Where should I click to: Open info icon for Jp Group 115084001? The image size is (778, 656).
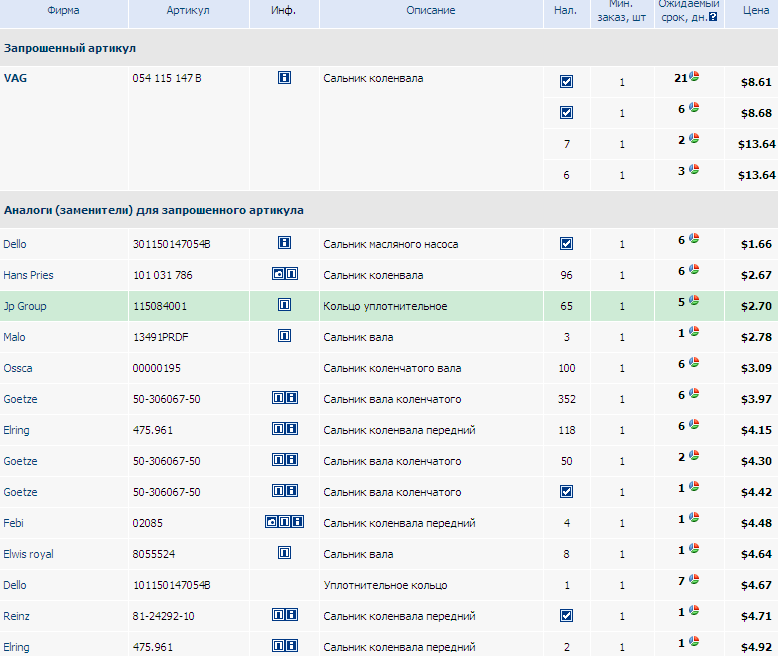[x=284, y=305]
